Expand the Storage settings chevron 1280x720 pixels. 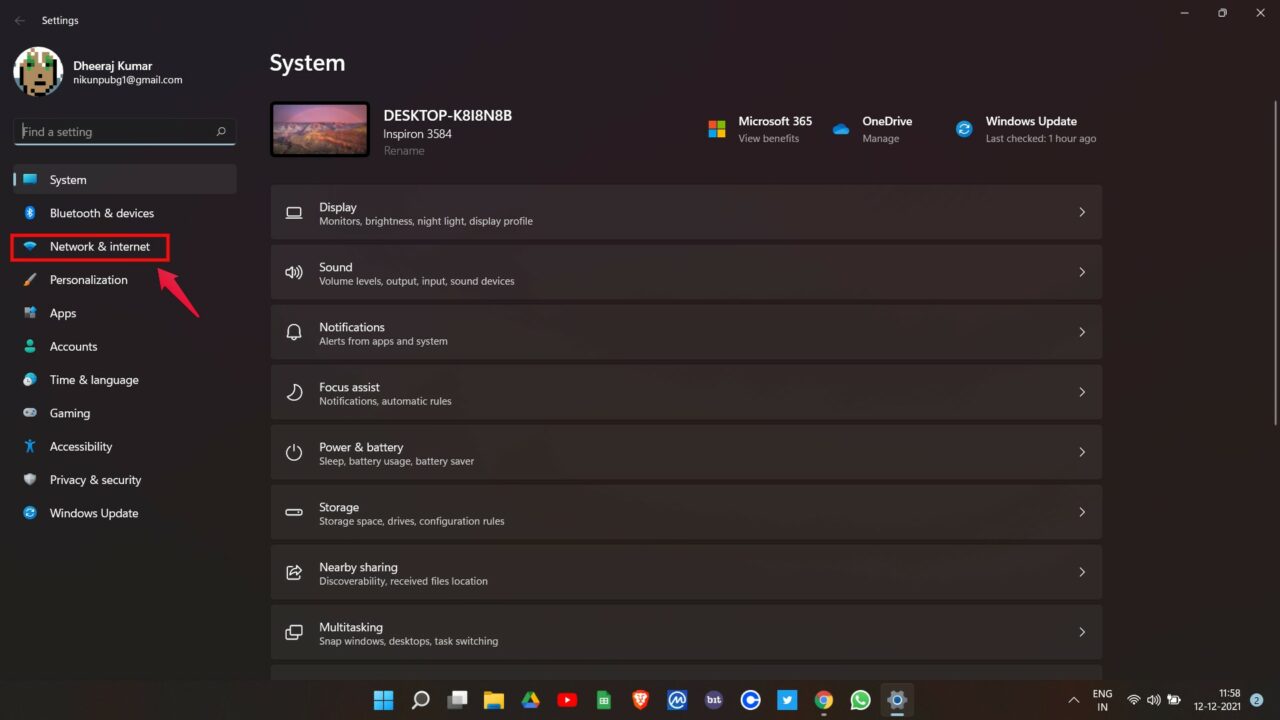[x=1081, y=512]
